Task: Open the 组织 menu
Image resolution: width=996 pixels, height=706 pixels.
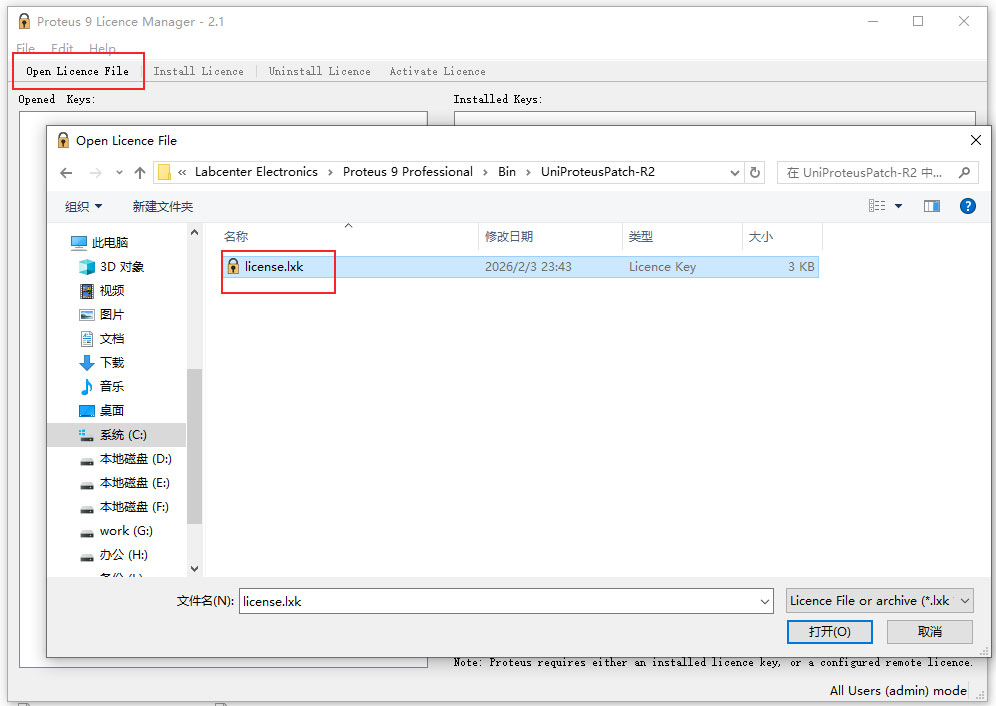Action: coord(83,207)
